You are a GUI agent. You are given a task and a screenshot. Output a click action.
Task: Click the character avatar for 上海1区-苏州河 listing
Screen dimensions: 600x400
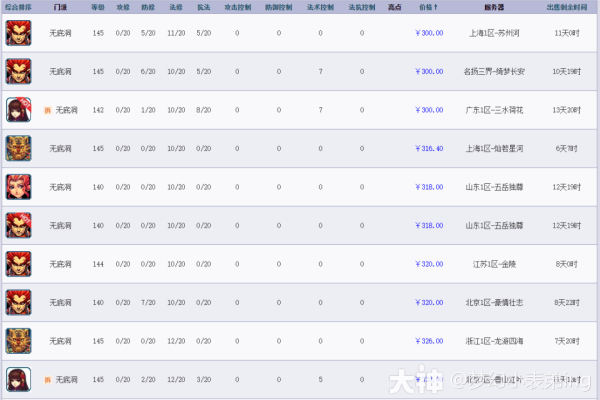click(18, 33)
